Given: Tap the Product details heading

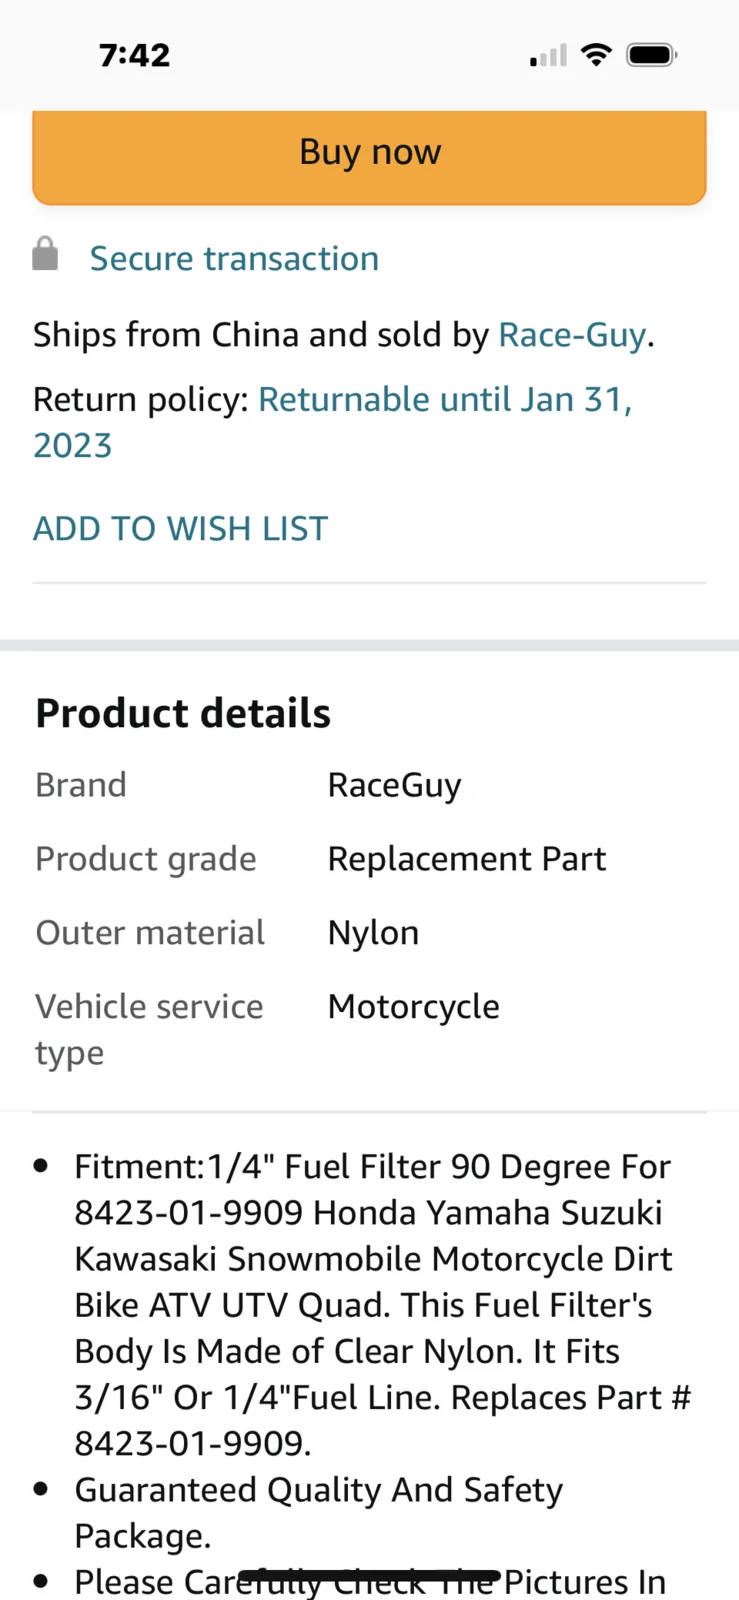Looking at the screenshot, I should [x=183, y=714].
